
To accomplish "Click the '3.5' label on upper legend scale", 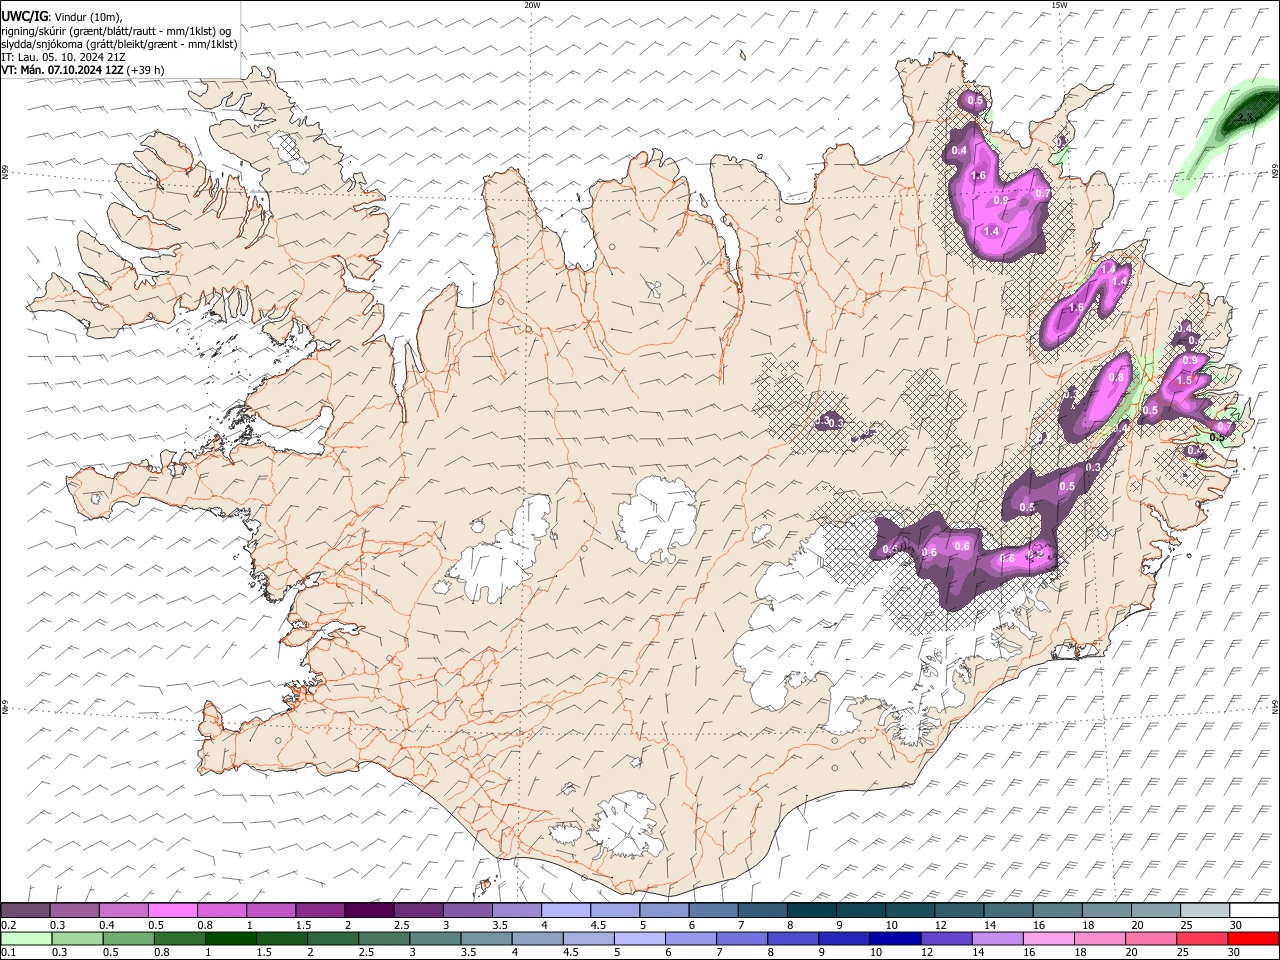I will coord(499,924).
